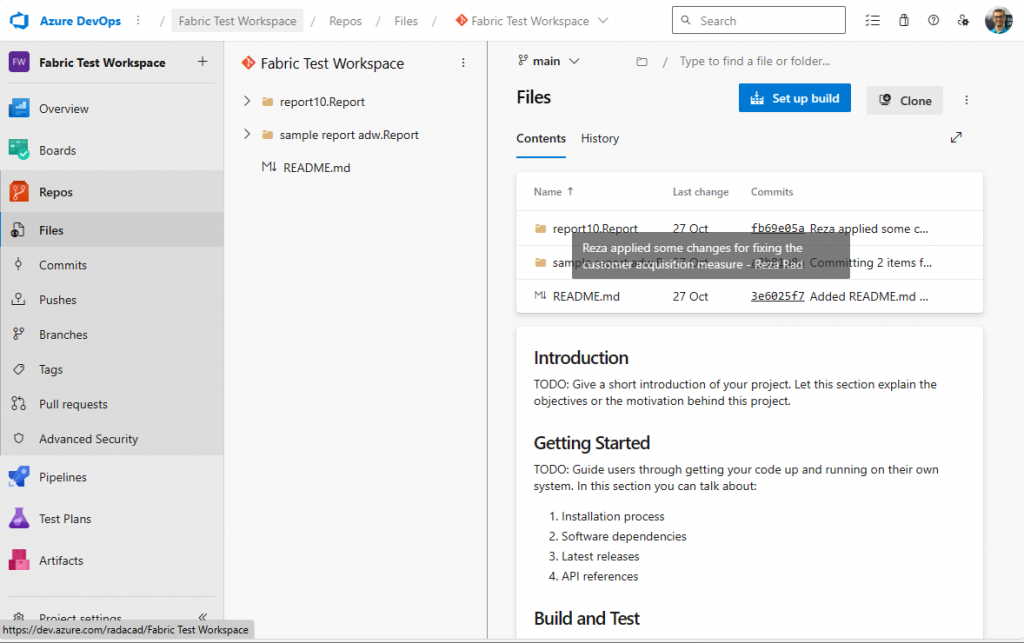The width and height of the screenshot is (1024, 643).
Task: Open the repository selector dropdown in breadcrumb
Action: point(602,21)
